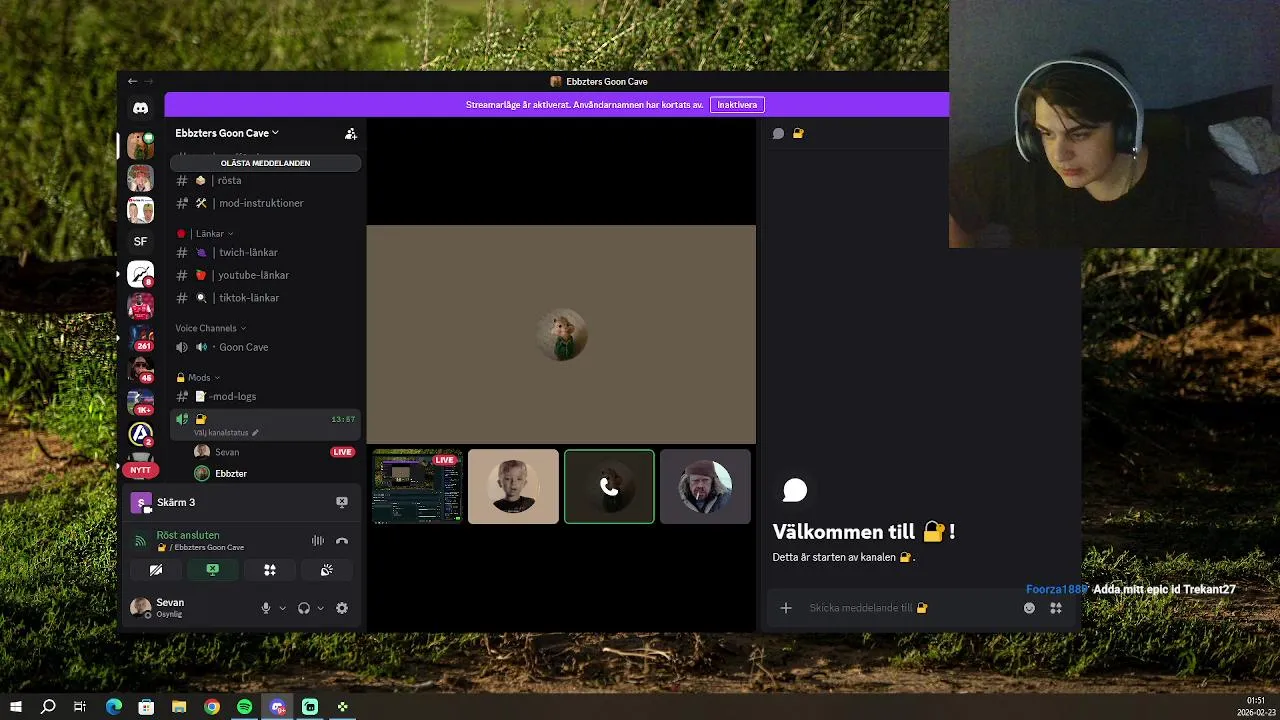Open the tiktok-länkar channel

[x=265, y=298]
